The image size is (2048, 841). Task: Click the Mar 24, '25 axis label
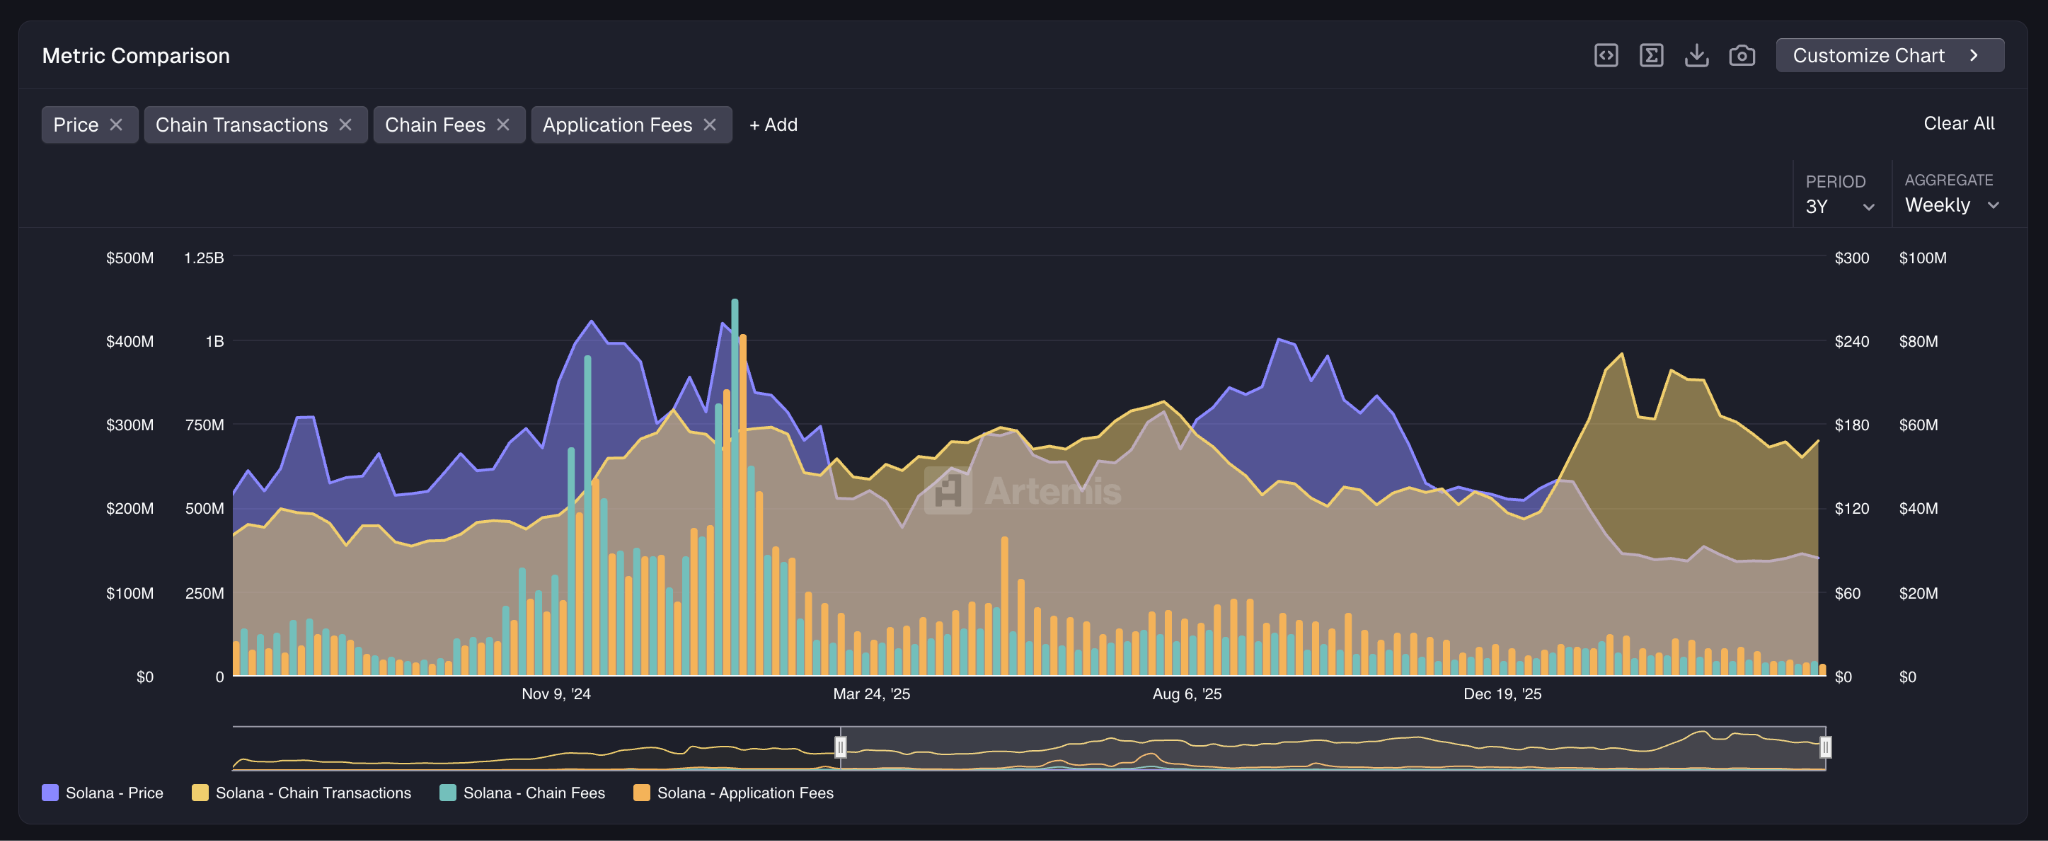[872, 694]
